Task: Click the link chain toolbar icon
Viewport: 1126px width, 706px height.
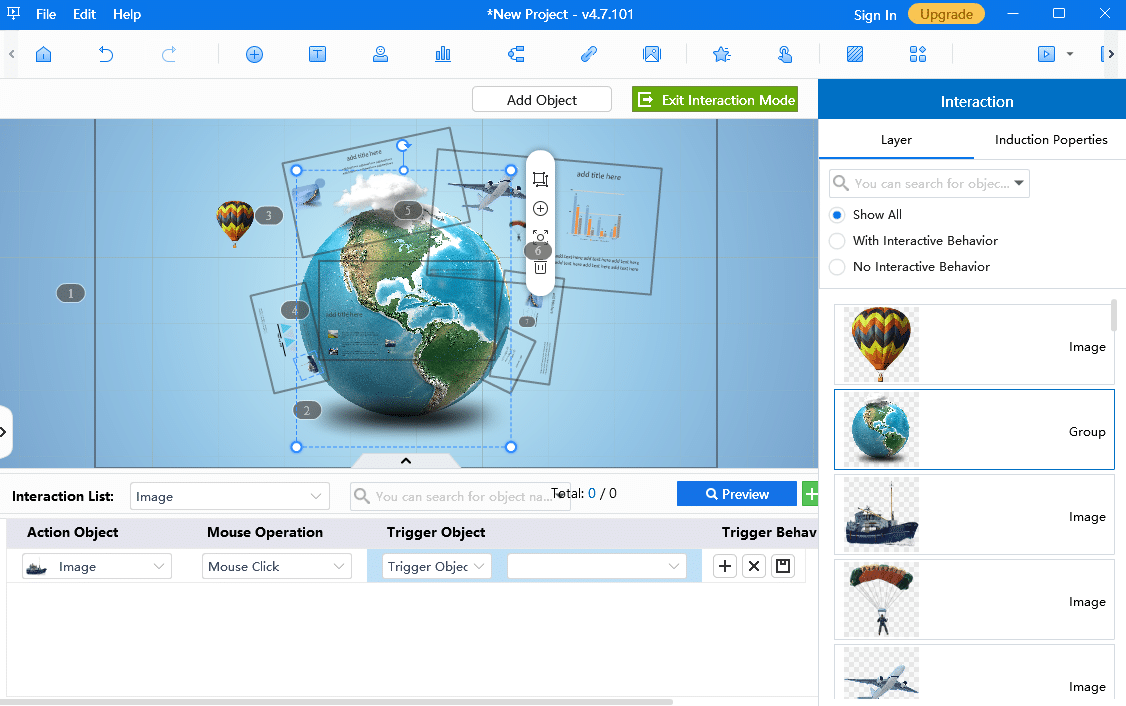Action: 589,55
